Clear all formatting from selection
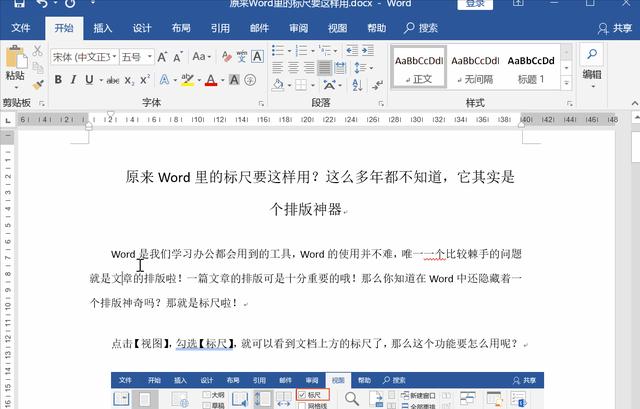The width and height of the screenshot is (640, 409). pos(227,57)
